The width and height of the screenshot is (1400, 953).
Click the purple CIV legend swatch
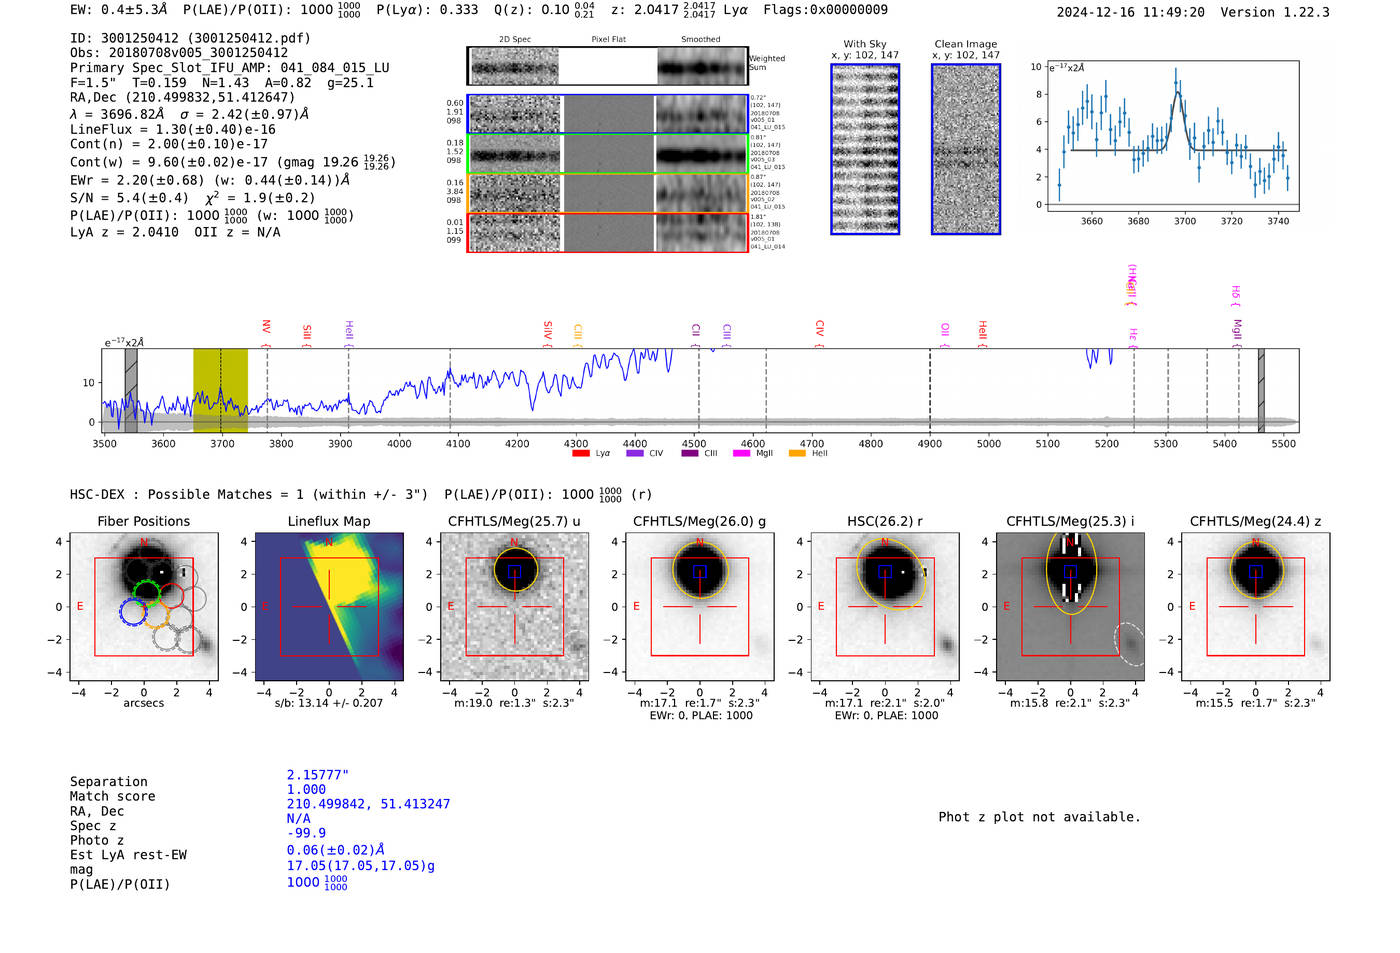[634, 454]
